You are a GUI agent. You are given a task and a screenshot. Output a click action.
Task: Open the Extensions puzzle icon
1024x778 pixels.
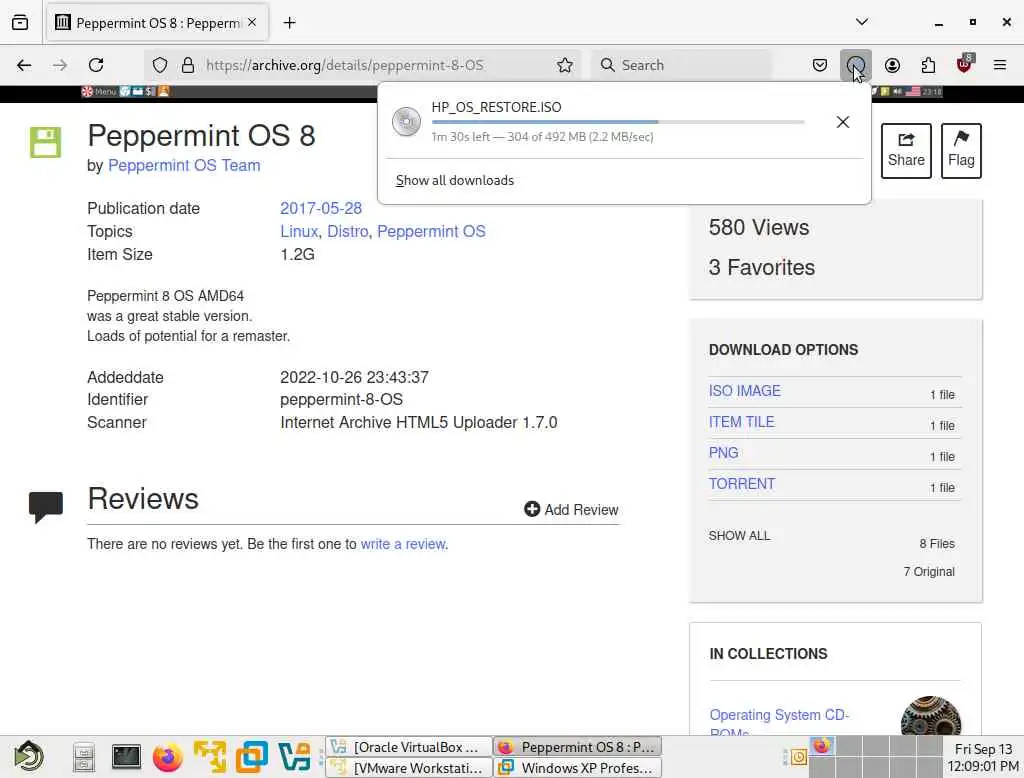point(928,65)
